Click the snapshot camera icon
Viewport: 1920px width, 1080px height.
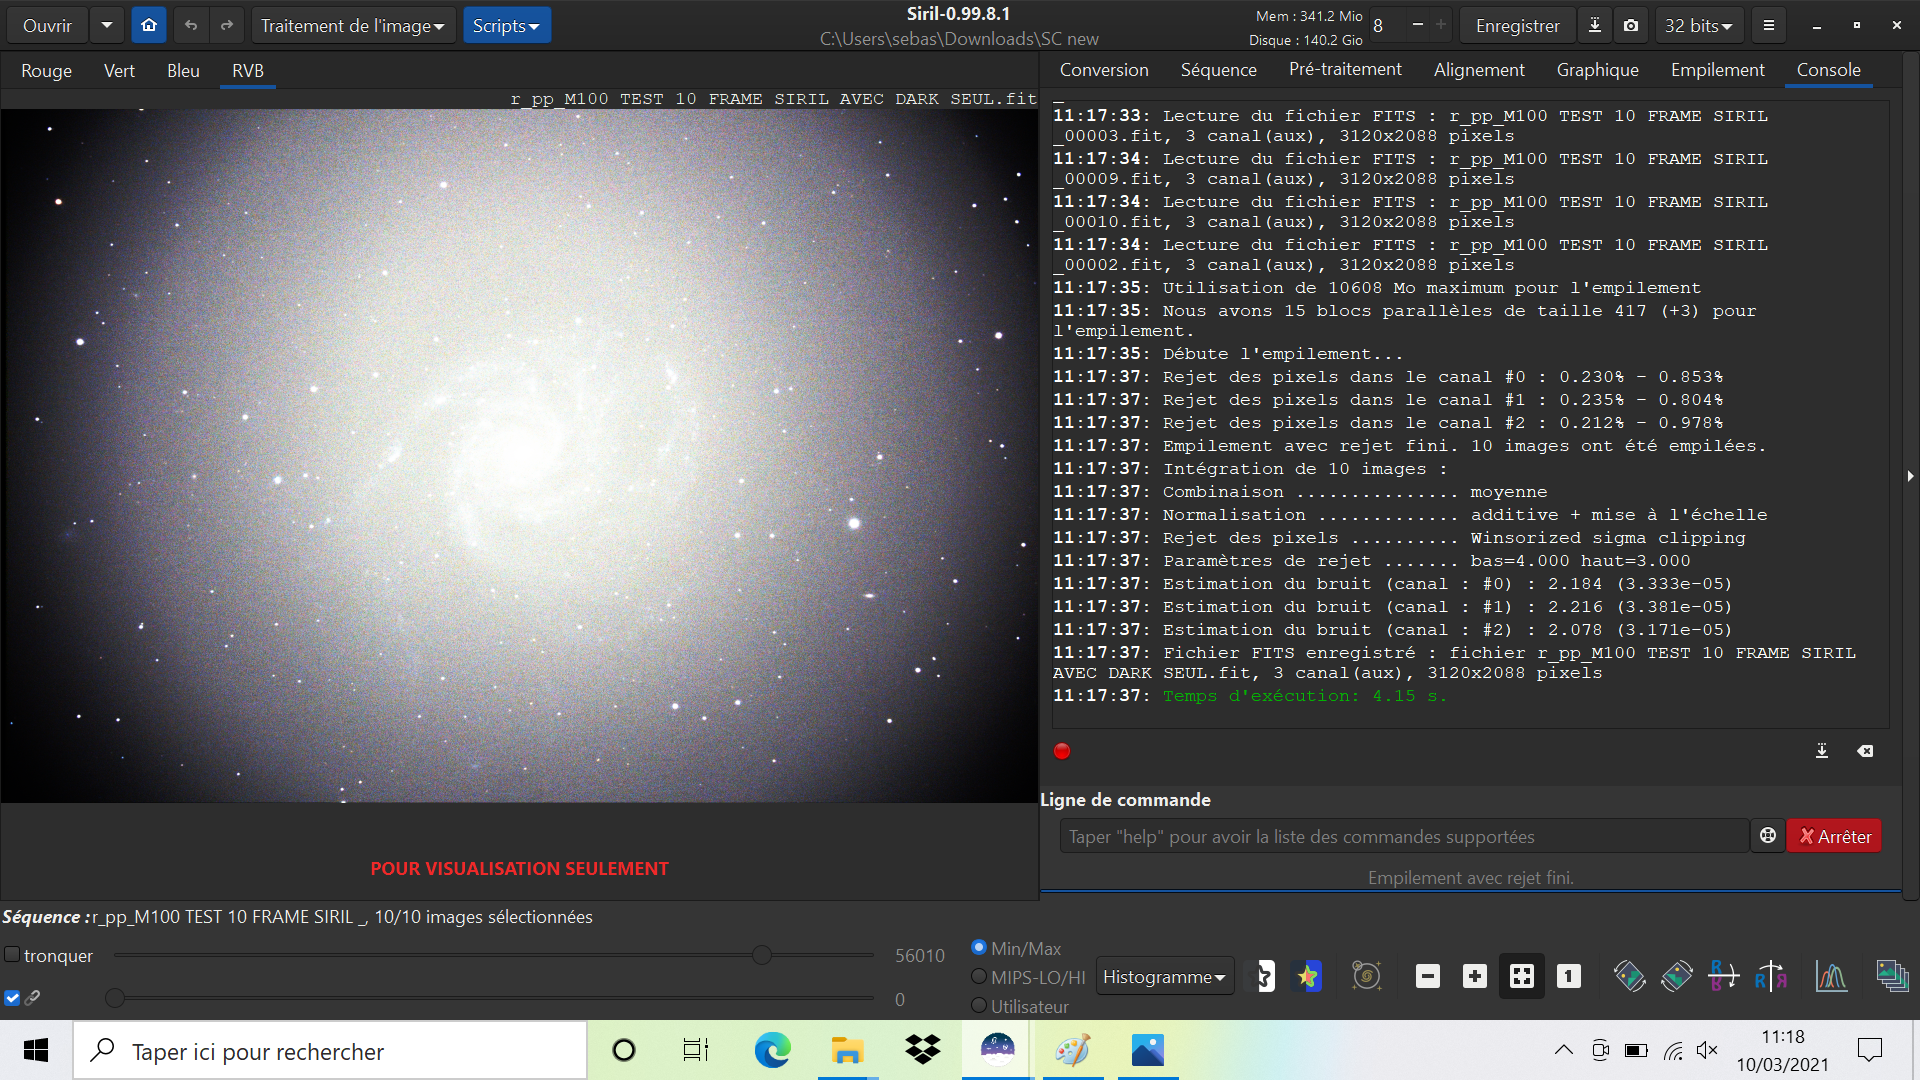click(1631, 26)
